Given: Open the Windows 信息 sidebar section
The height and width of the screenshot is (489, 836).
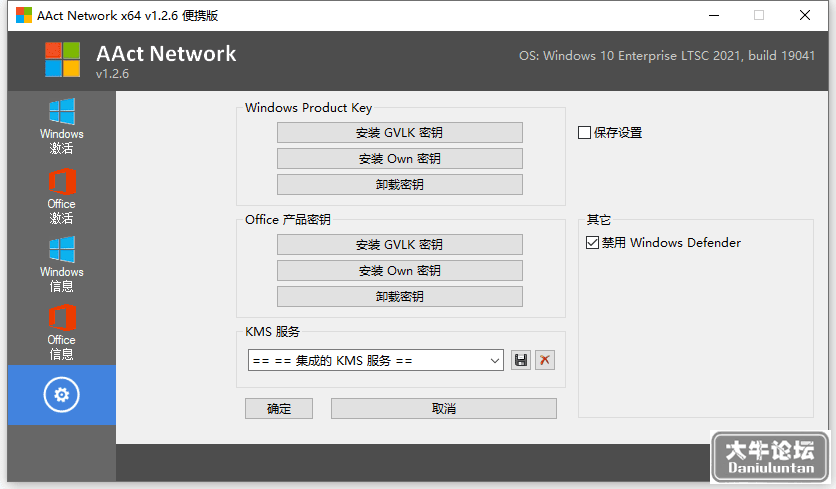Looking at the screenshot, I should pyautogui.click(x=62, y=264).
